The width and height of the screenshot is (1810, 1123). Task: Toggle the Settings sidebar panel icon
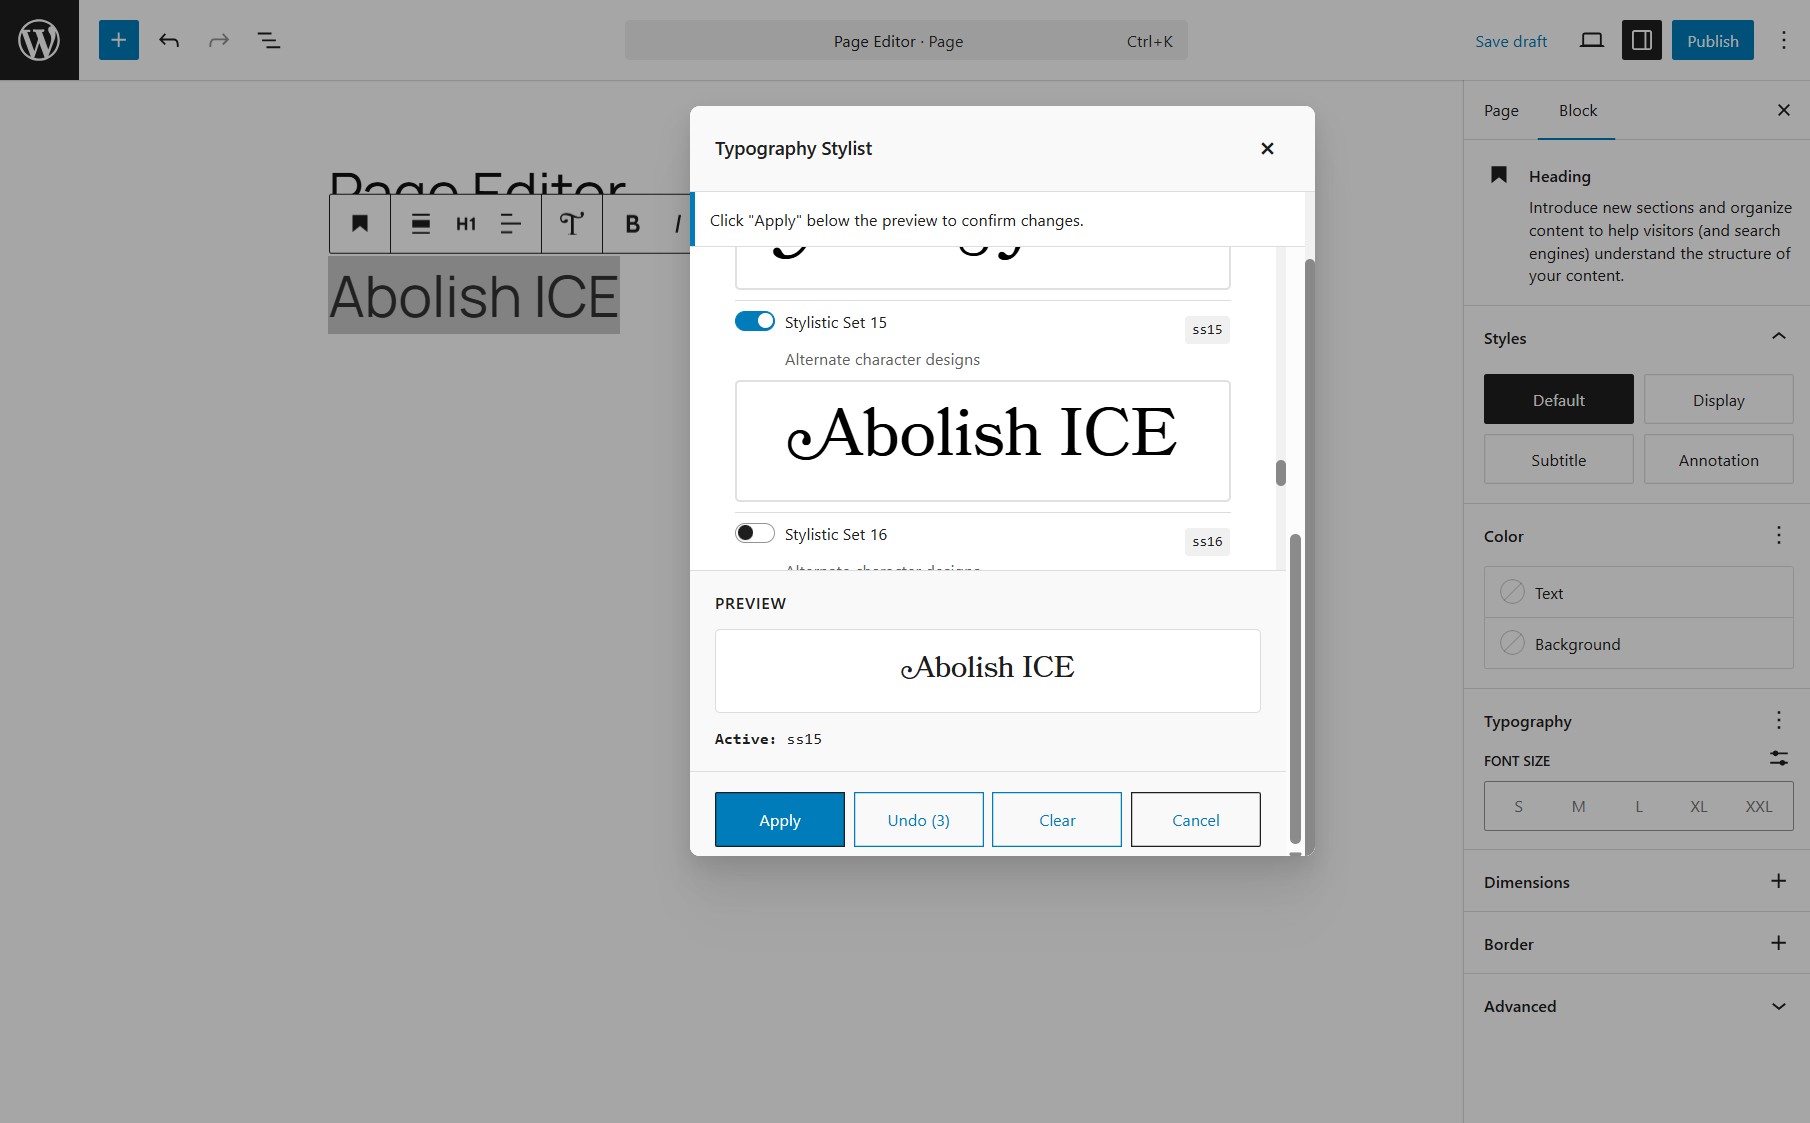pos(1641,40)
